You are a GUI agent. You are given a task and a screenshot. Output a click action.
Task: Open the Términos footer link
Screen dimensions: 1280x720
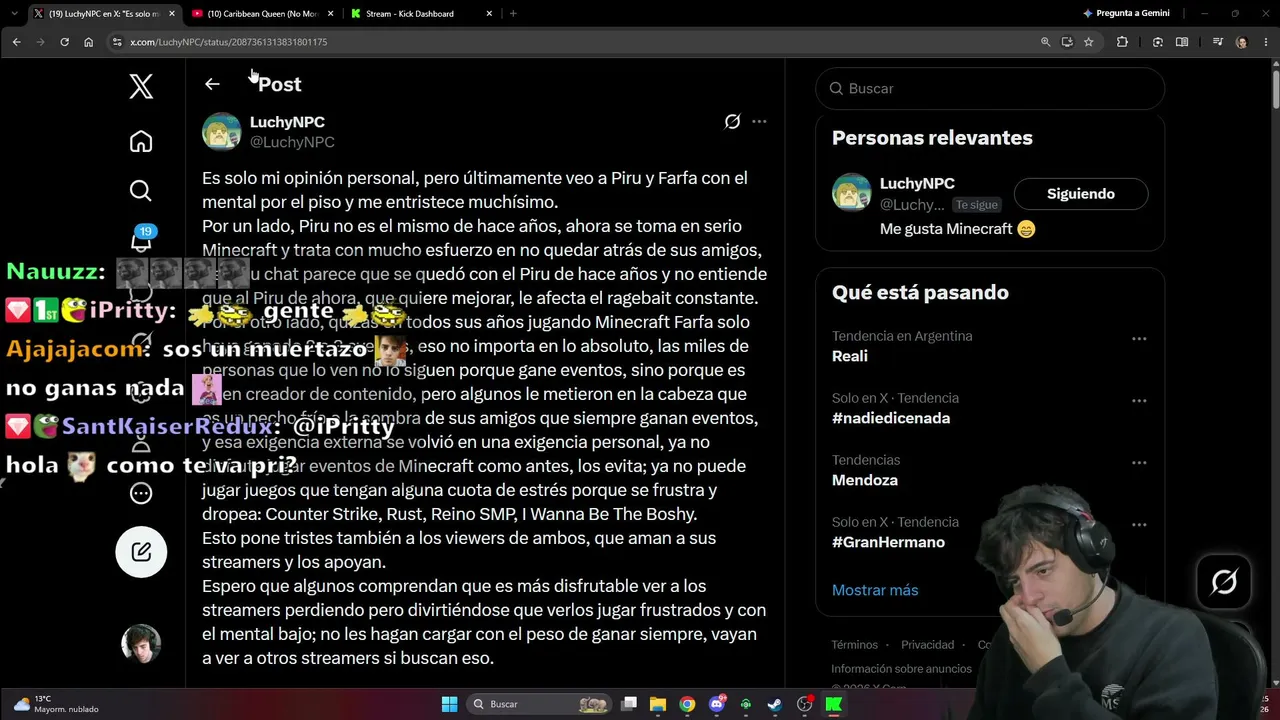tap(854, 645)
